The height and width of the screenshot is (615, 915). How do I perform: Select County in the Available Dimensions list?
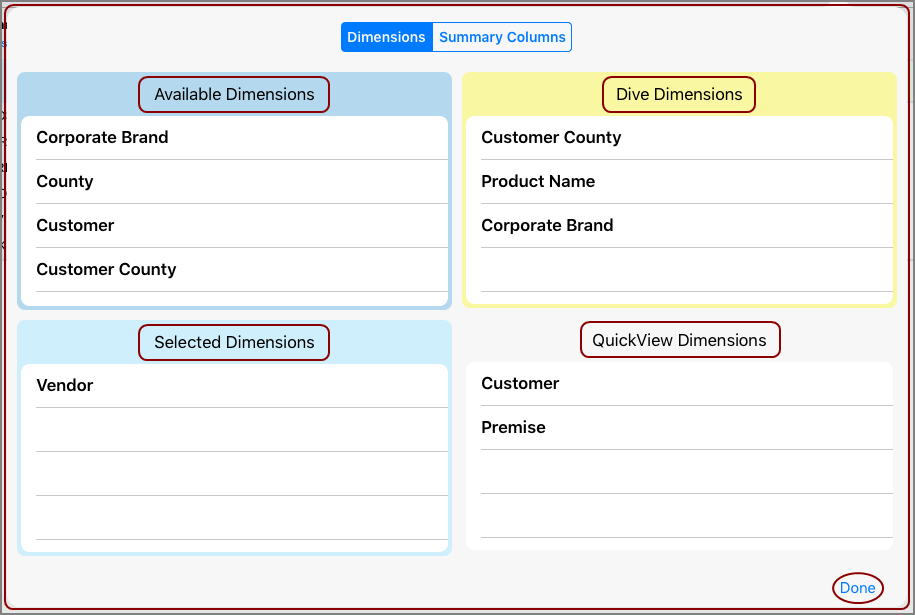point(64,181)
